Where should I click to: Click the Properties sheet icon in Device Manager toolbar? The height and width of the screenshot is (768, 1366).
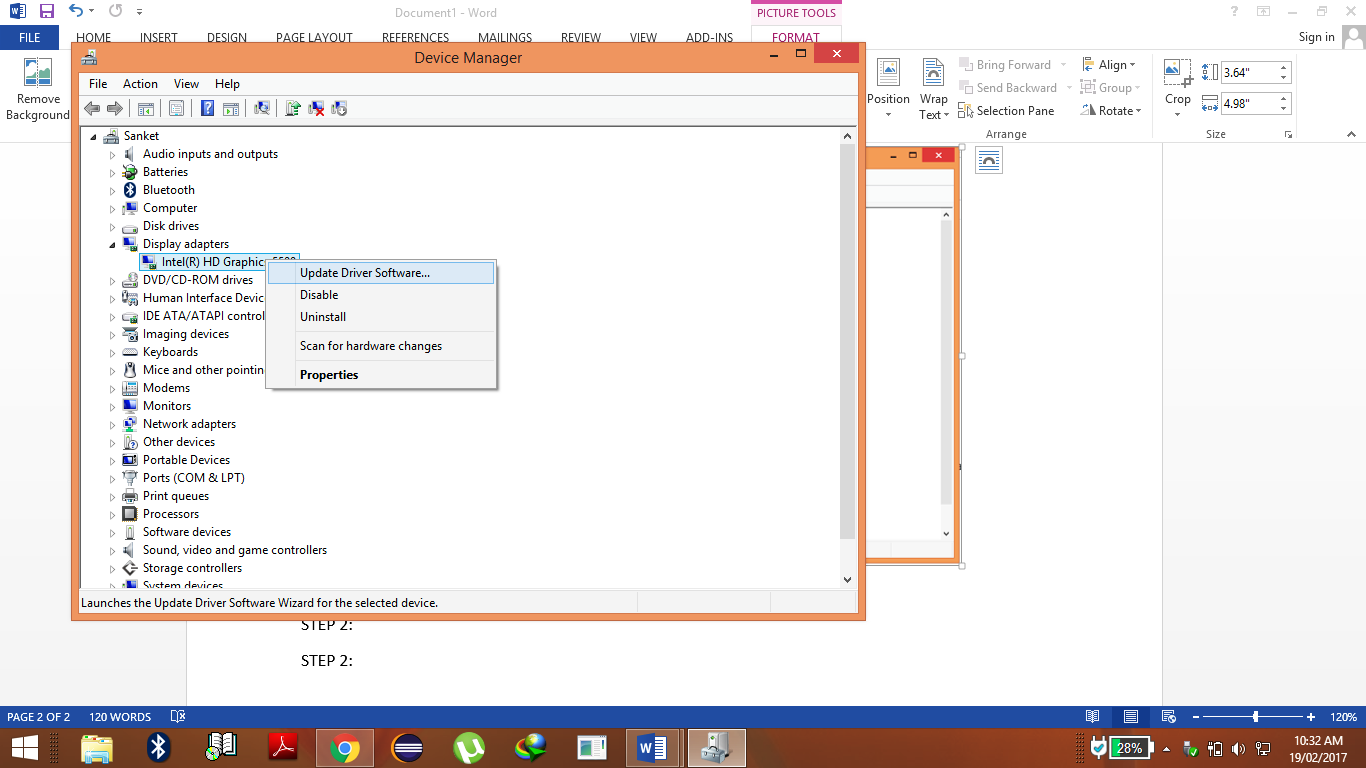(176, 108)
